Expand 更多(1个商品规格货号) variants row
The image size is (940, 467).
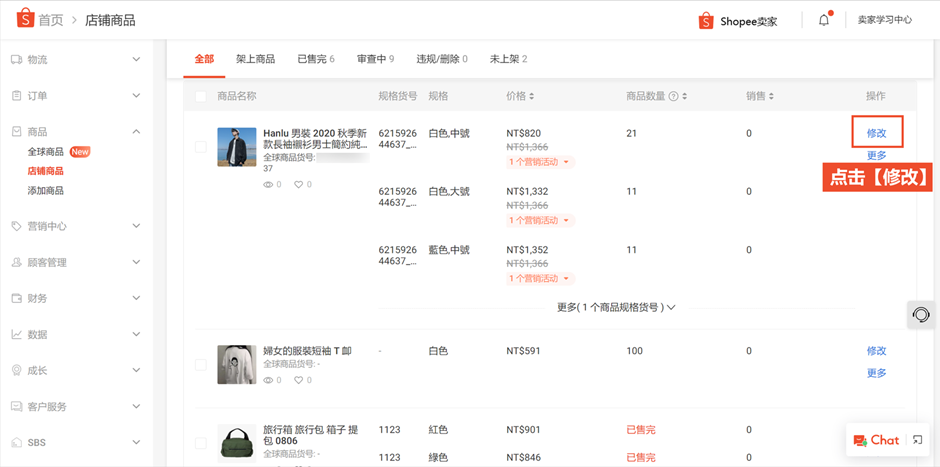pyautogui.click(x=617, y=307)
